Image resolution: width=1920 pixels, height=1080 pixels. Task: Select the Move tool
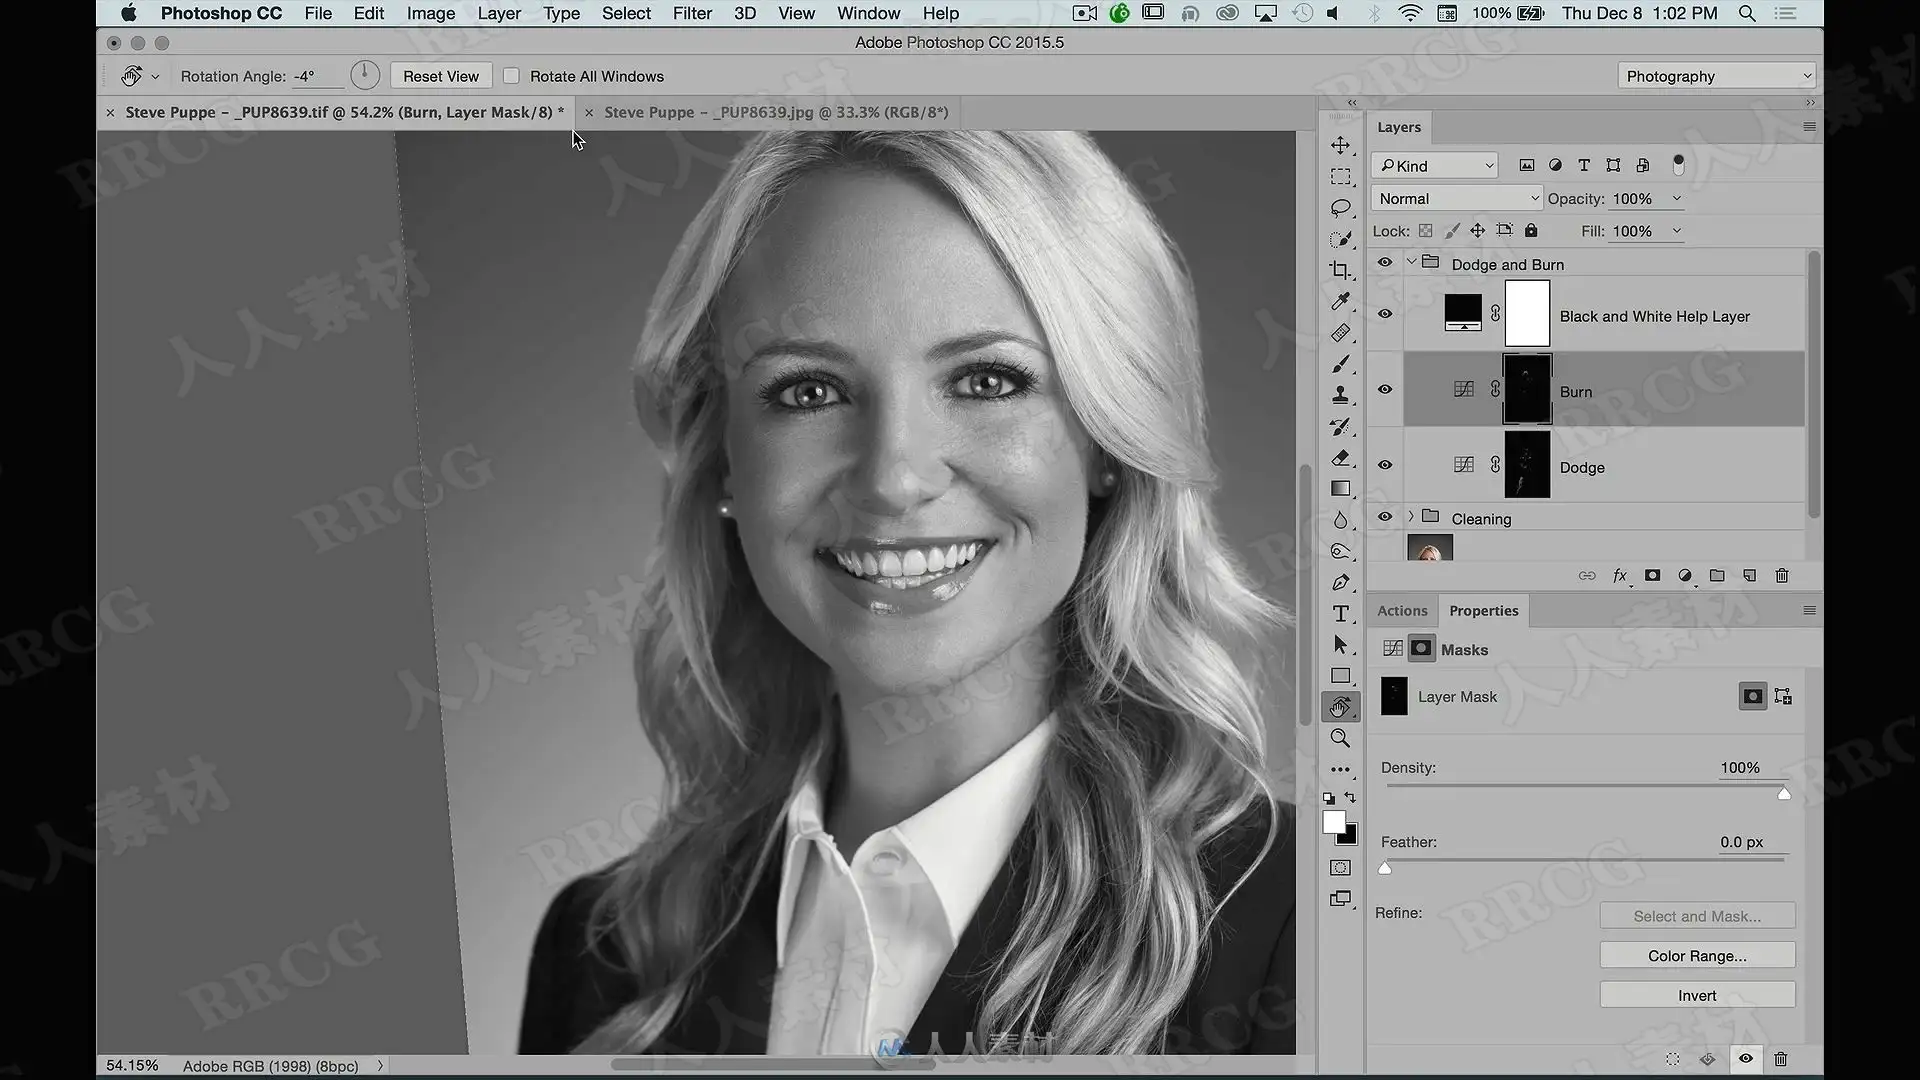click(1340, 145)
